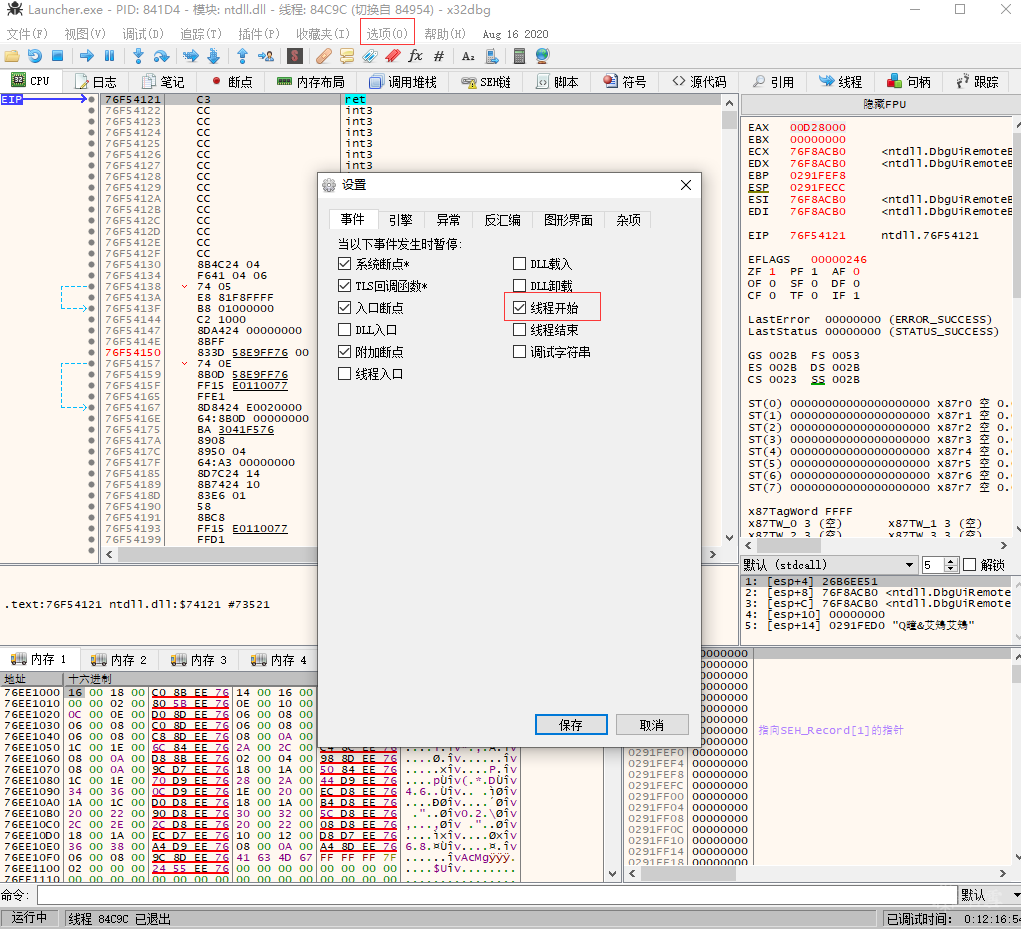Screen dimensions: 1021x929
Task: Open the calculator toolbar icon
Action: 519,56
